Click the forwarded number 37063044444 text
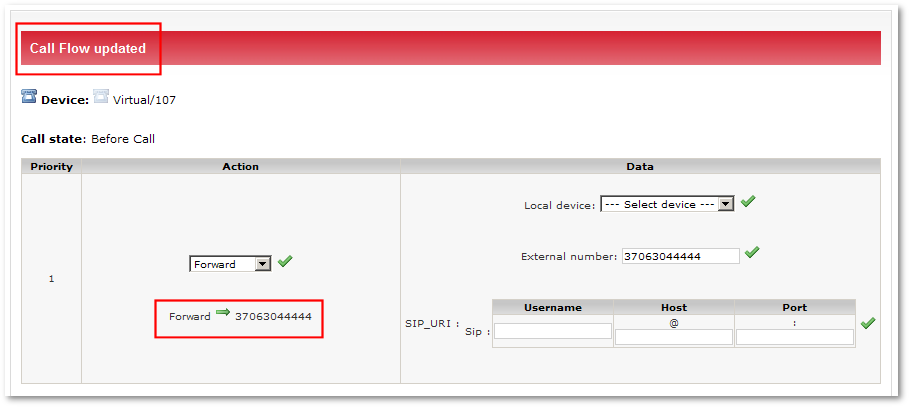 (273, 316)
